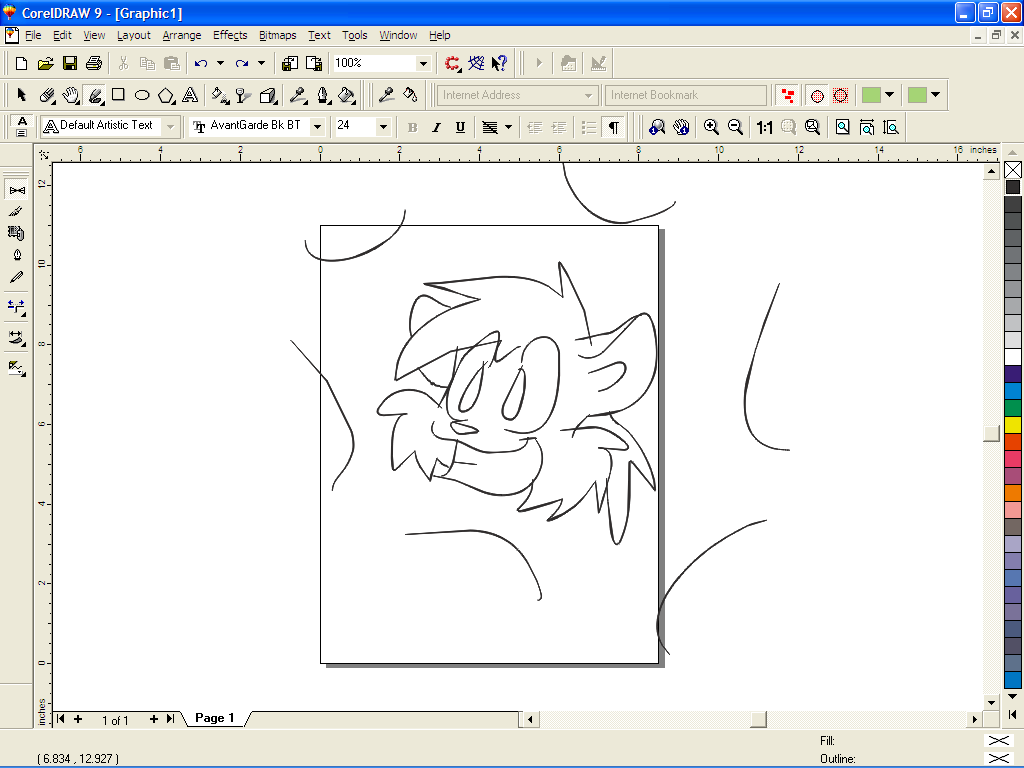Open the Effects menu

[x=230, y=35]
